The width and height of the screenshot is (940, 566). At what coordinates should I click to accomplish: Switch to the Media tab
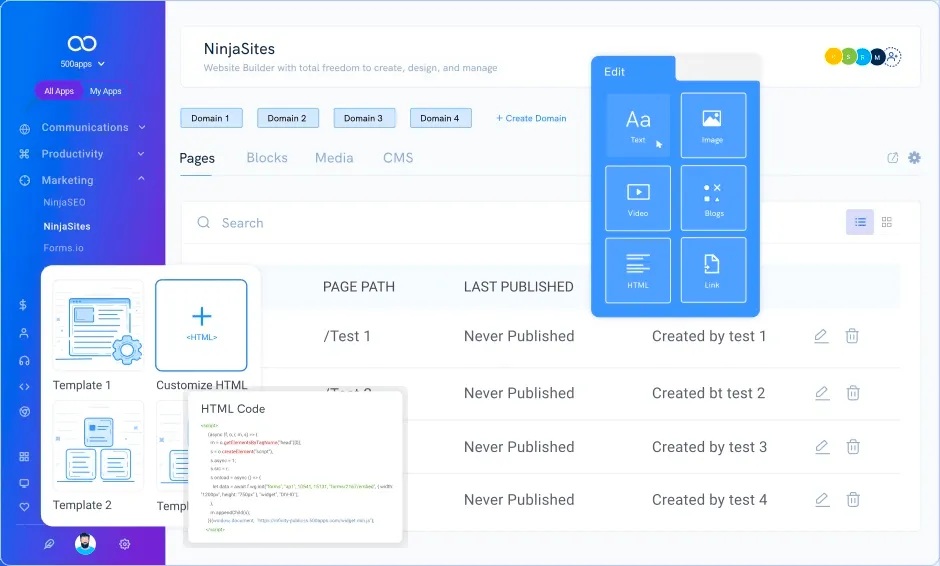click(334, 158)
